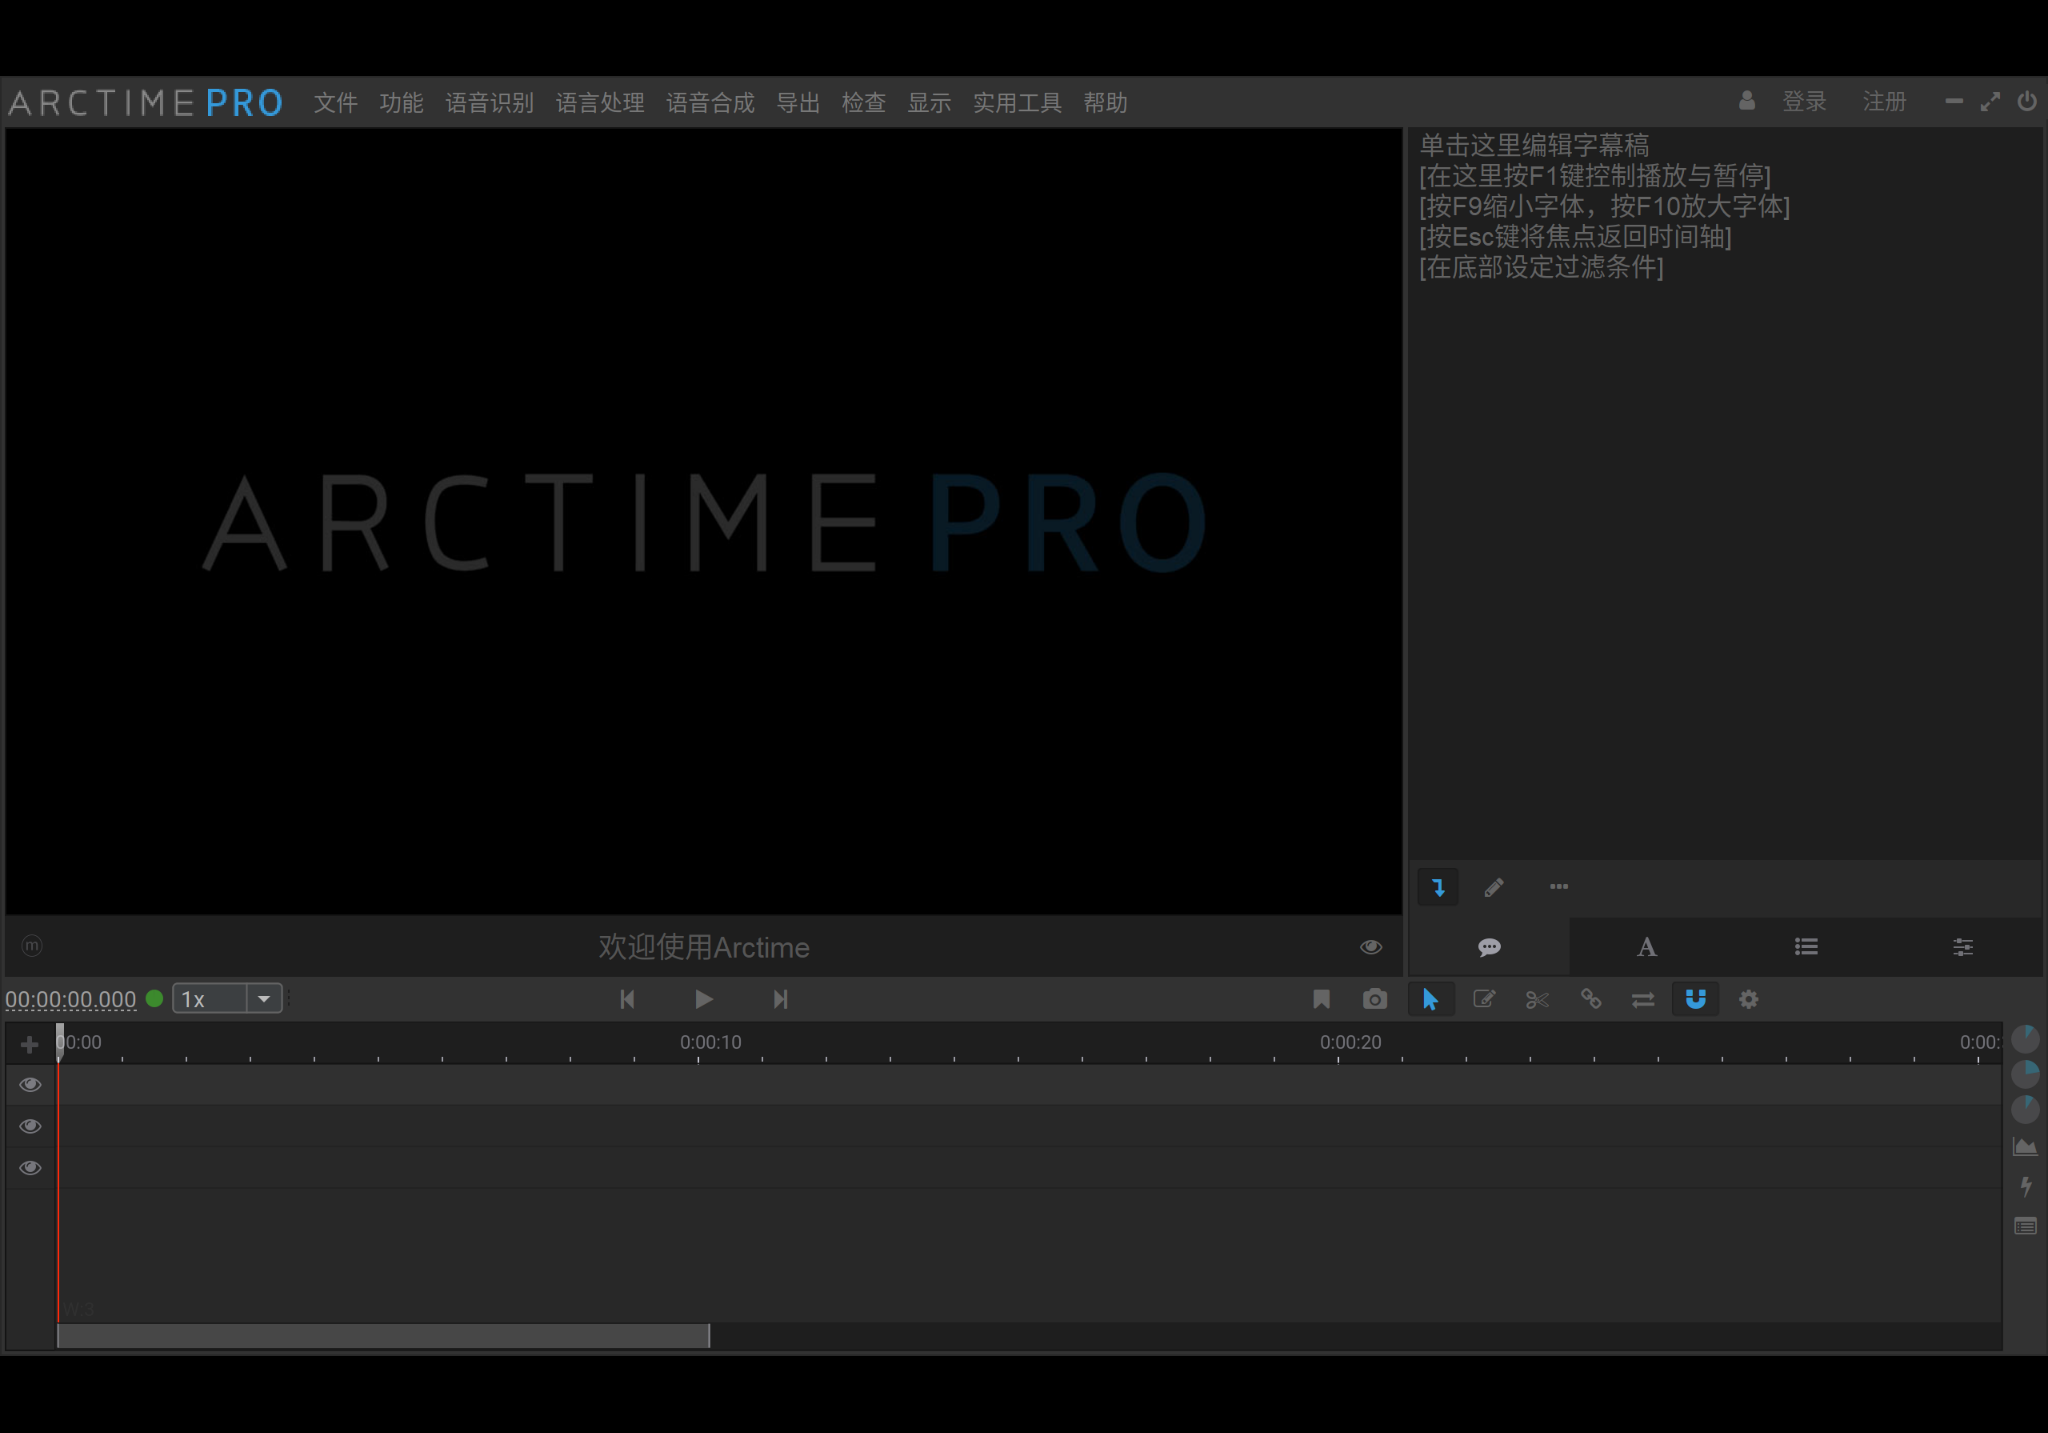Open the 语言处理 menu

pyautogui.click(x=600, y=103)
